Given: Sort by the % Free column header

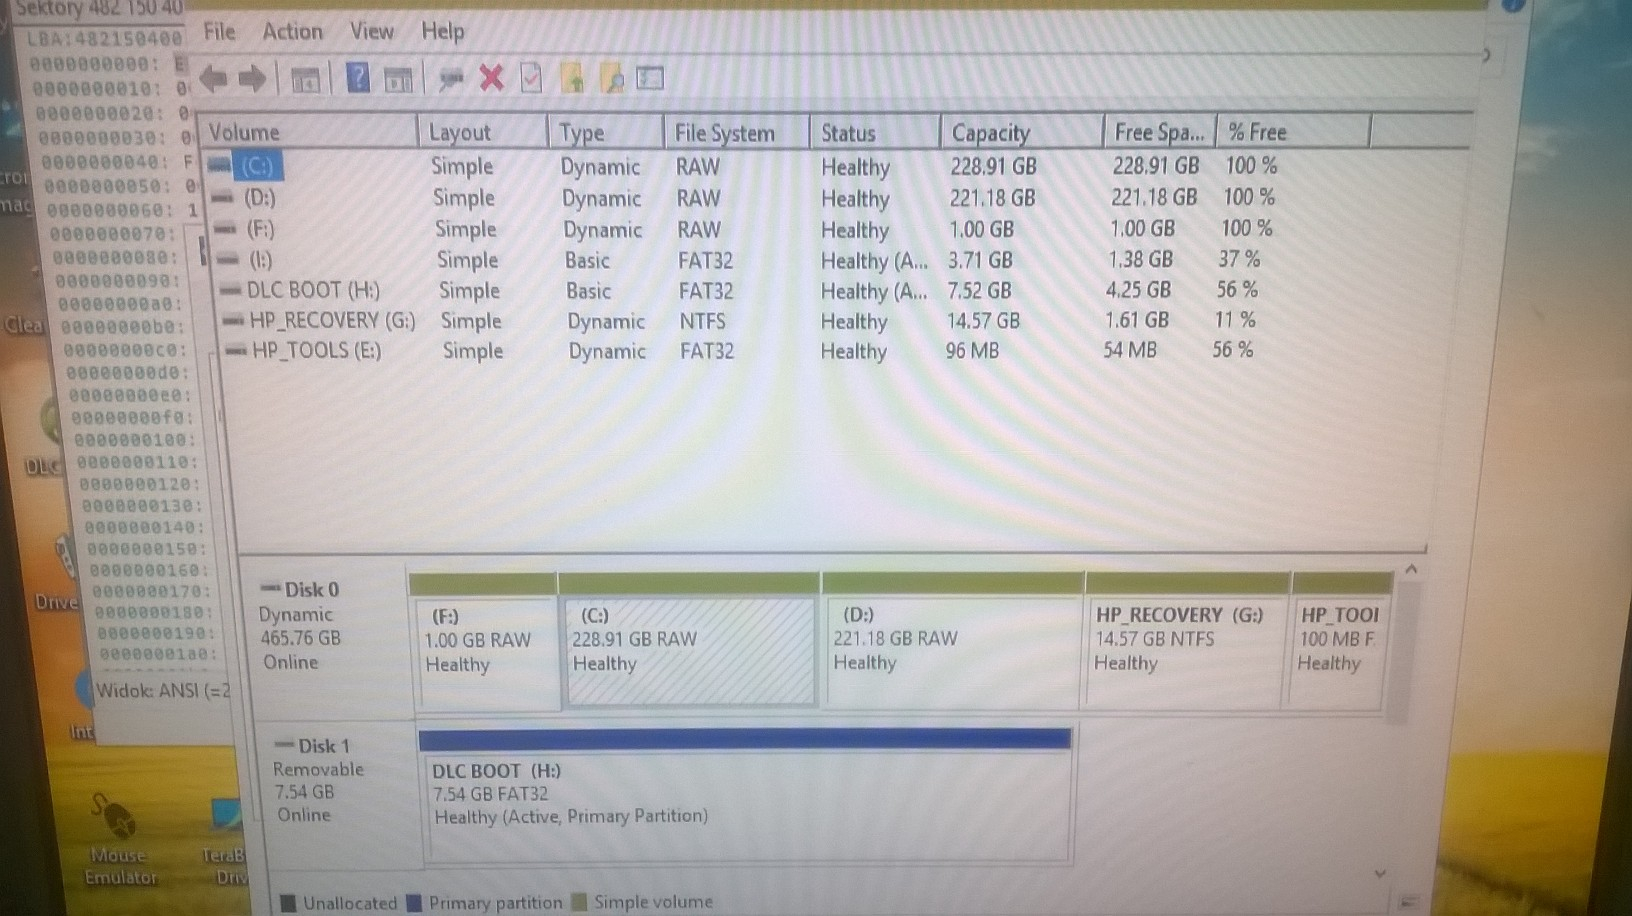Looking at the screenshot, I should [x=1293, y=132].
